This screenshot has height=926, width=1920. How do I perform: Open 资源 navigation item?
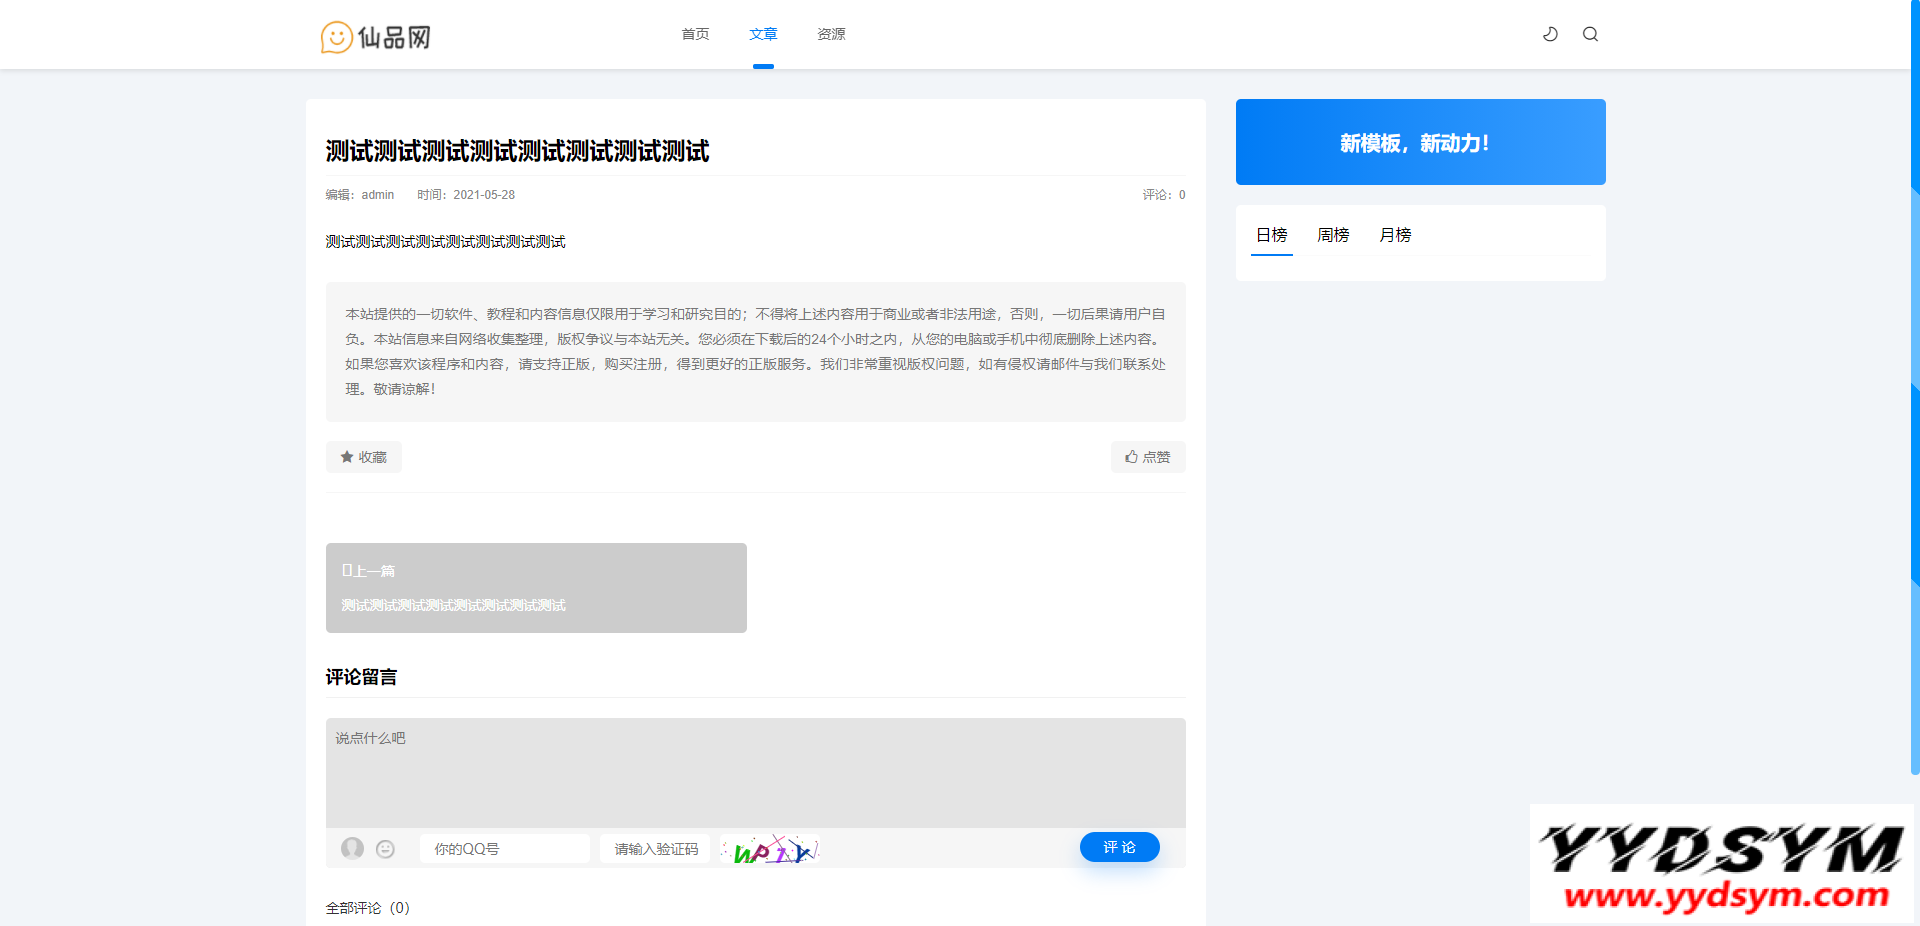pos(831,34)
